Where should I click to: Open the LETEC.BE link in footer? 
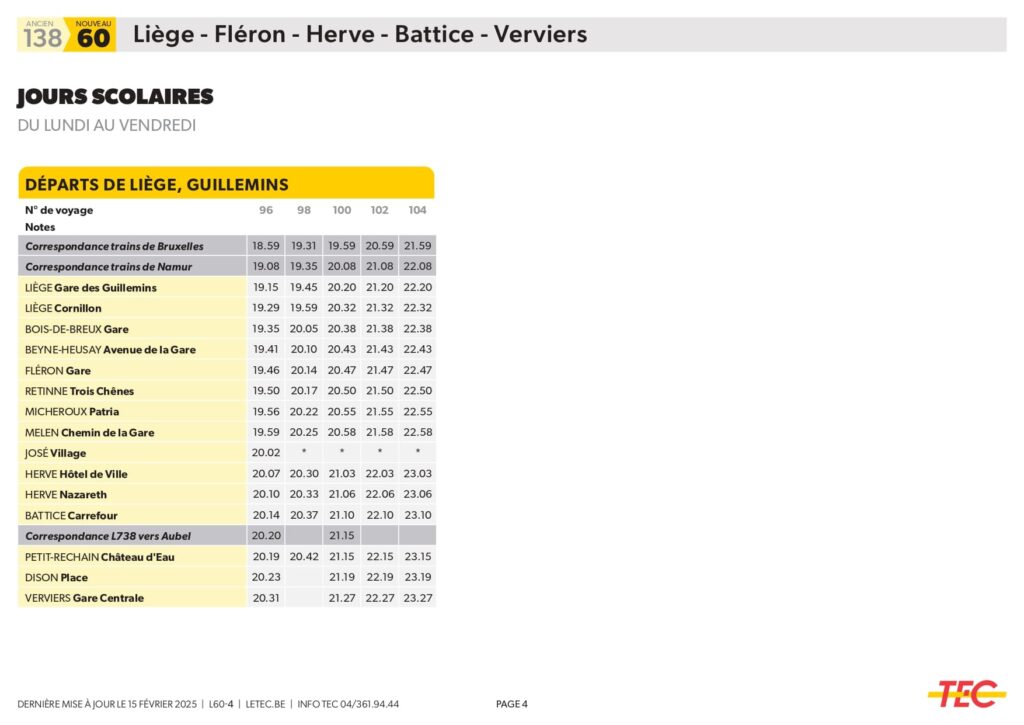(265, 704)
